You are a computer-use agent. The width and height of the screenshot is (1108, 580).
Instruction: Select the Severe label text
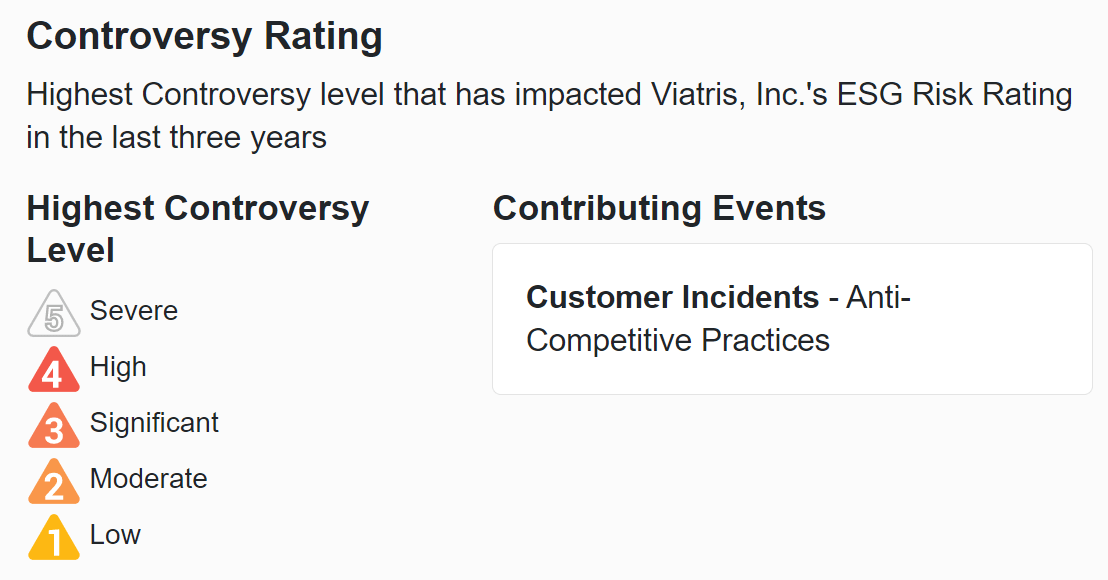(x=134, y=311)
